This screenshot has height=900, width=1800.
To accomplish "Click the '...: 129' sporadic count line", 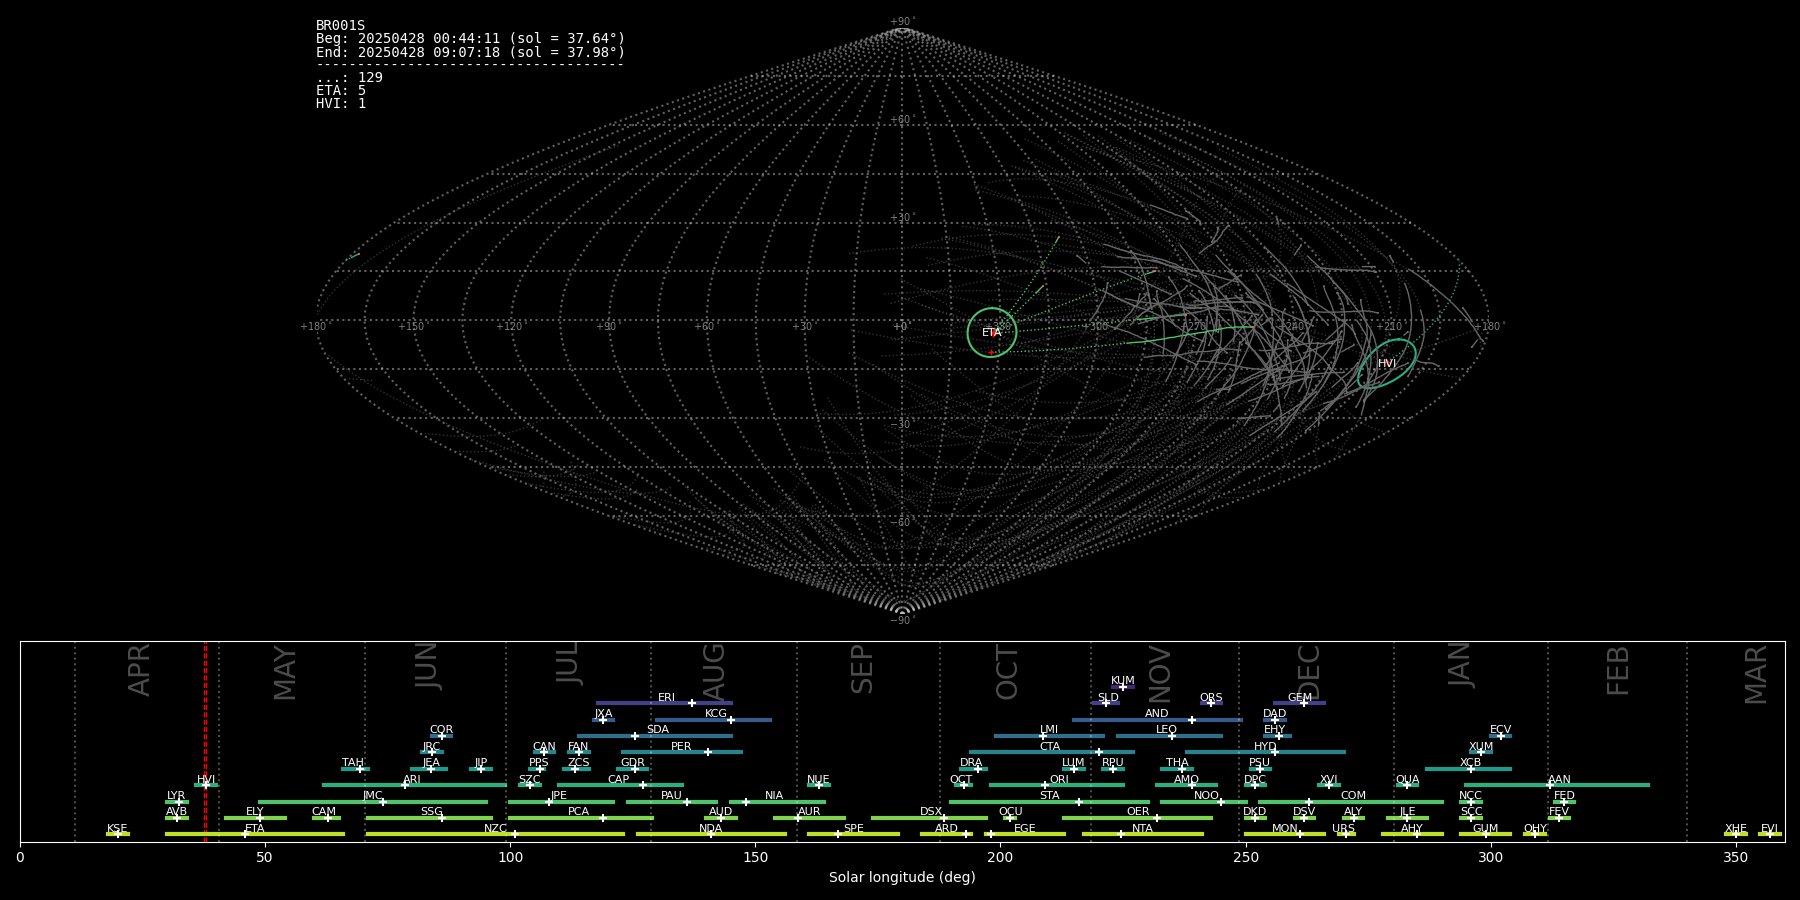I will point(349,77).
